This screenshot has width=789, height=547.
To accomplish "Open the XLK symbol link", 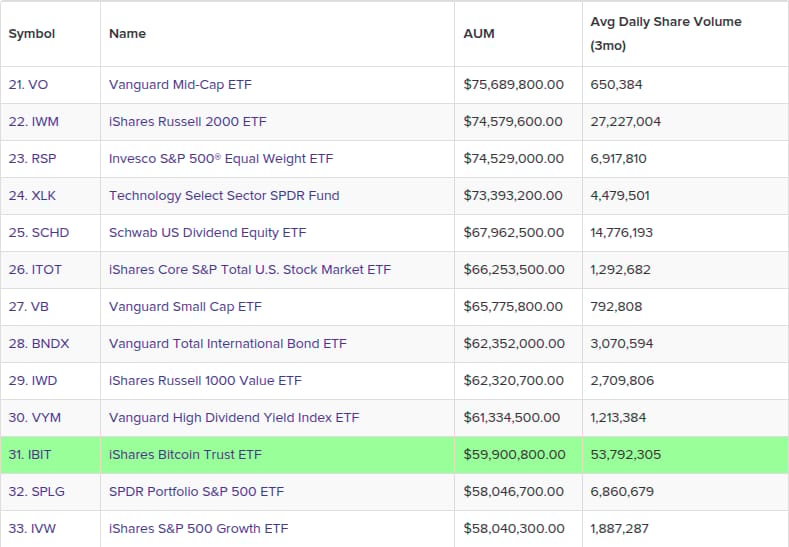I will [x=32, y=196].
